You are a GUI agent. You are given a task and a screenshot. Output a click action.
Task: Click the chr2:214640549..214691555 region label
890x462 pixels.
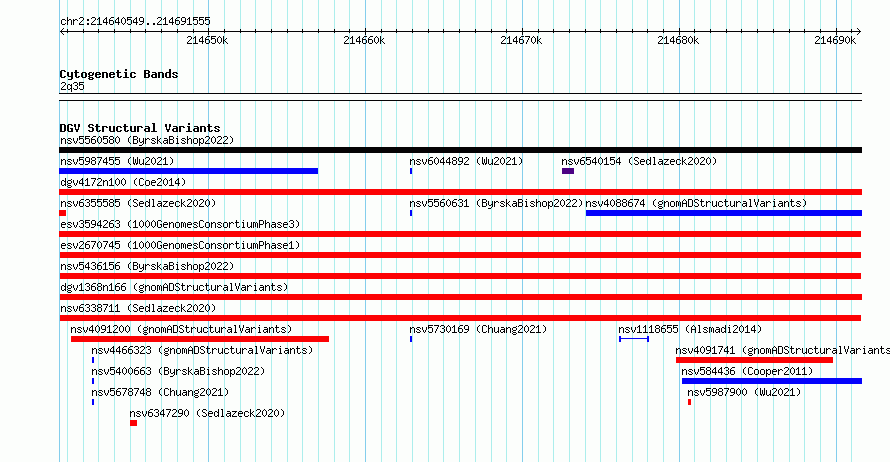pos(135,21)
